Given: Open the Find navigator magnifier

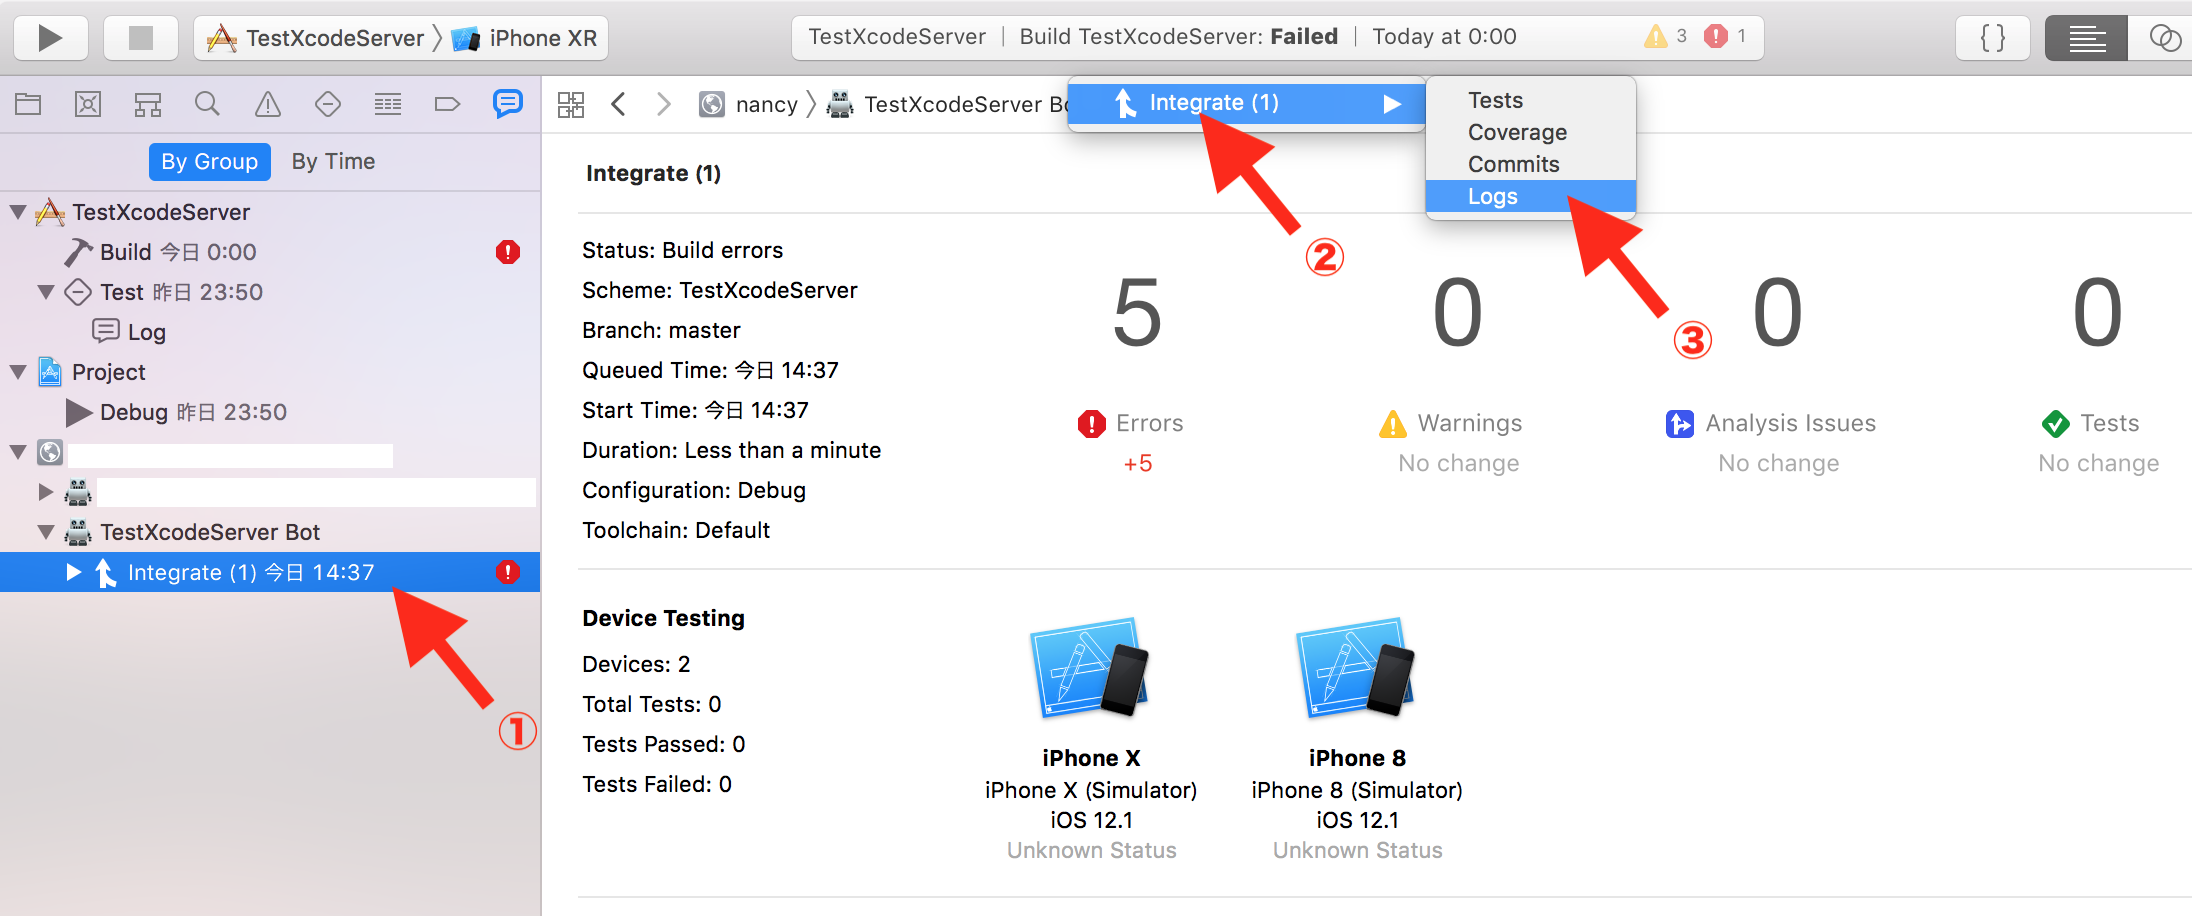Looking at the screenshot, I should point(207,103).
